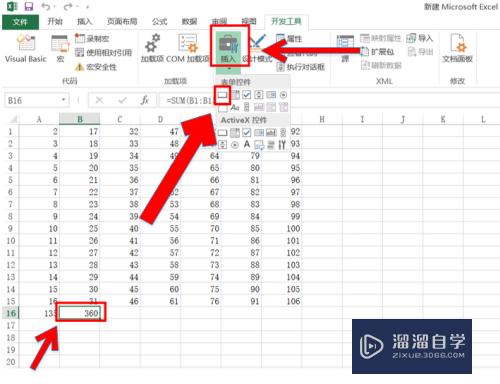
Task: Select ActiveX Toggle Button icon
Action: pyautogui.click(x=271, y=145)
